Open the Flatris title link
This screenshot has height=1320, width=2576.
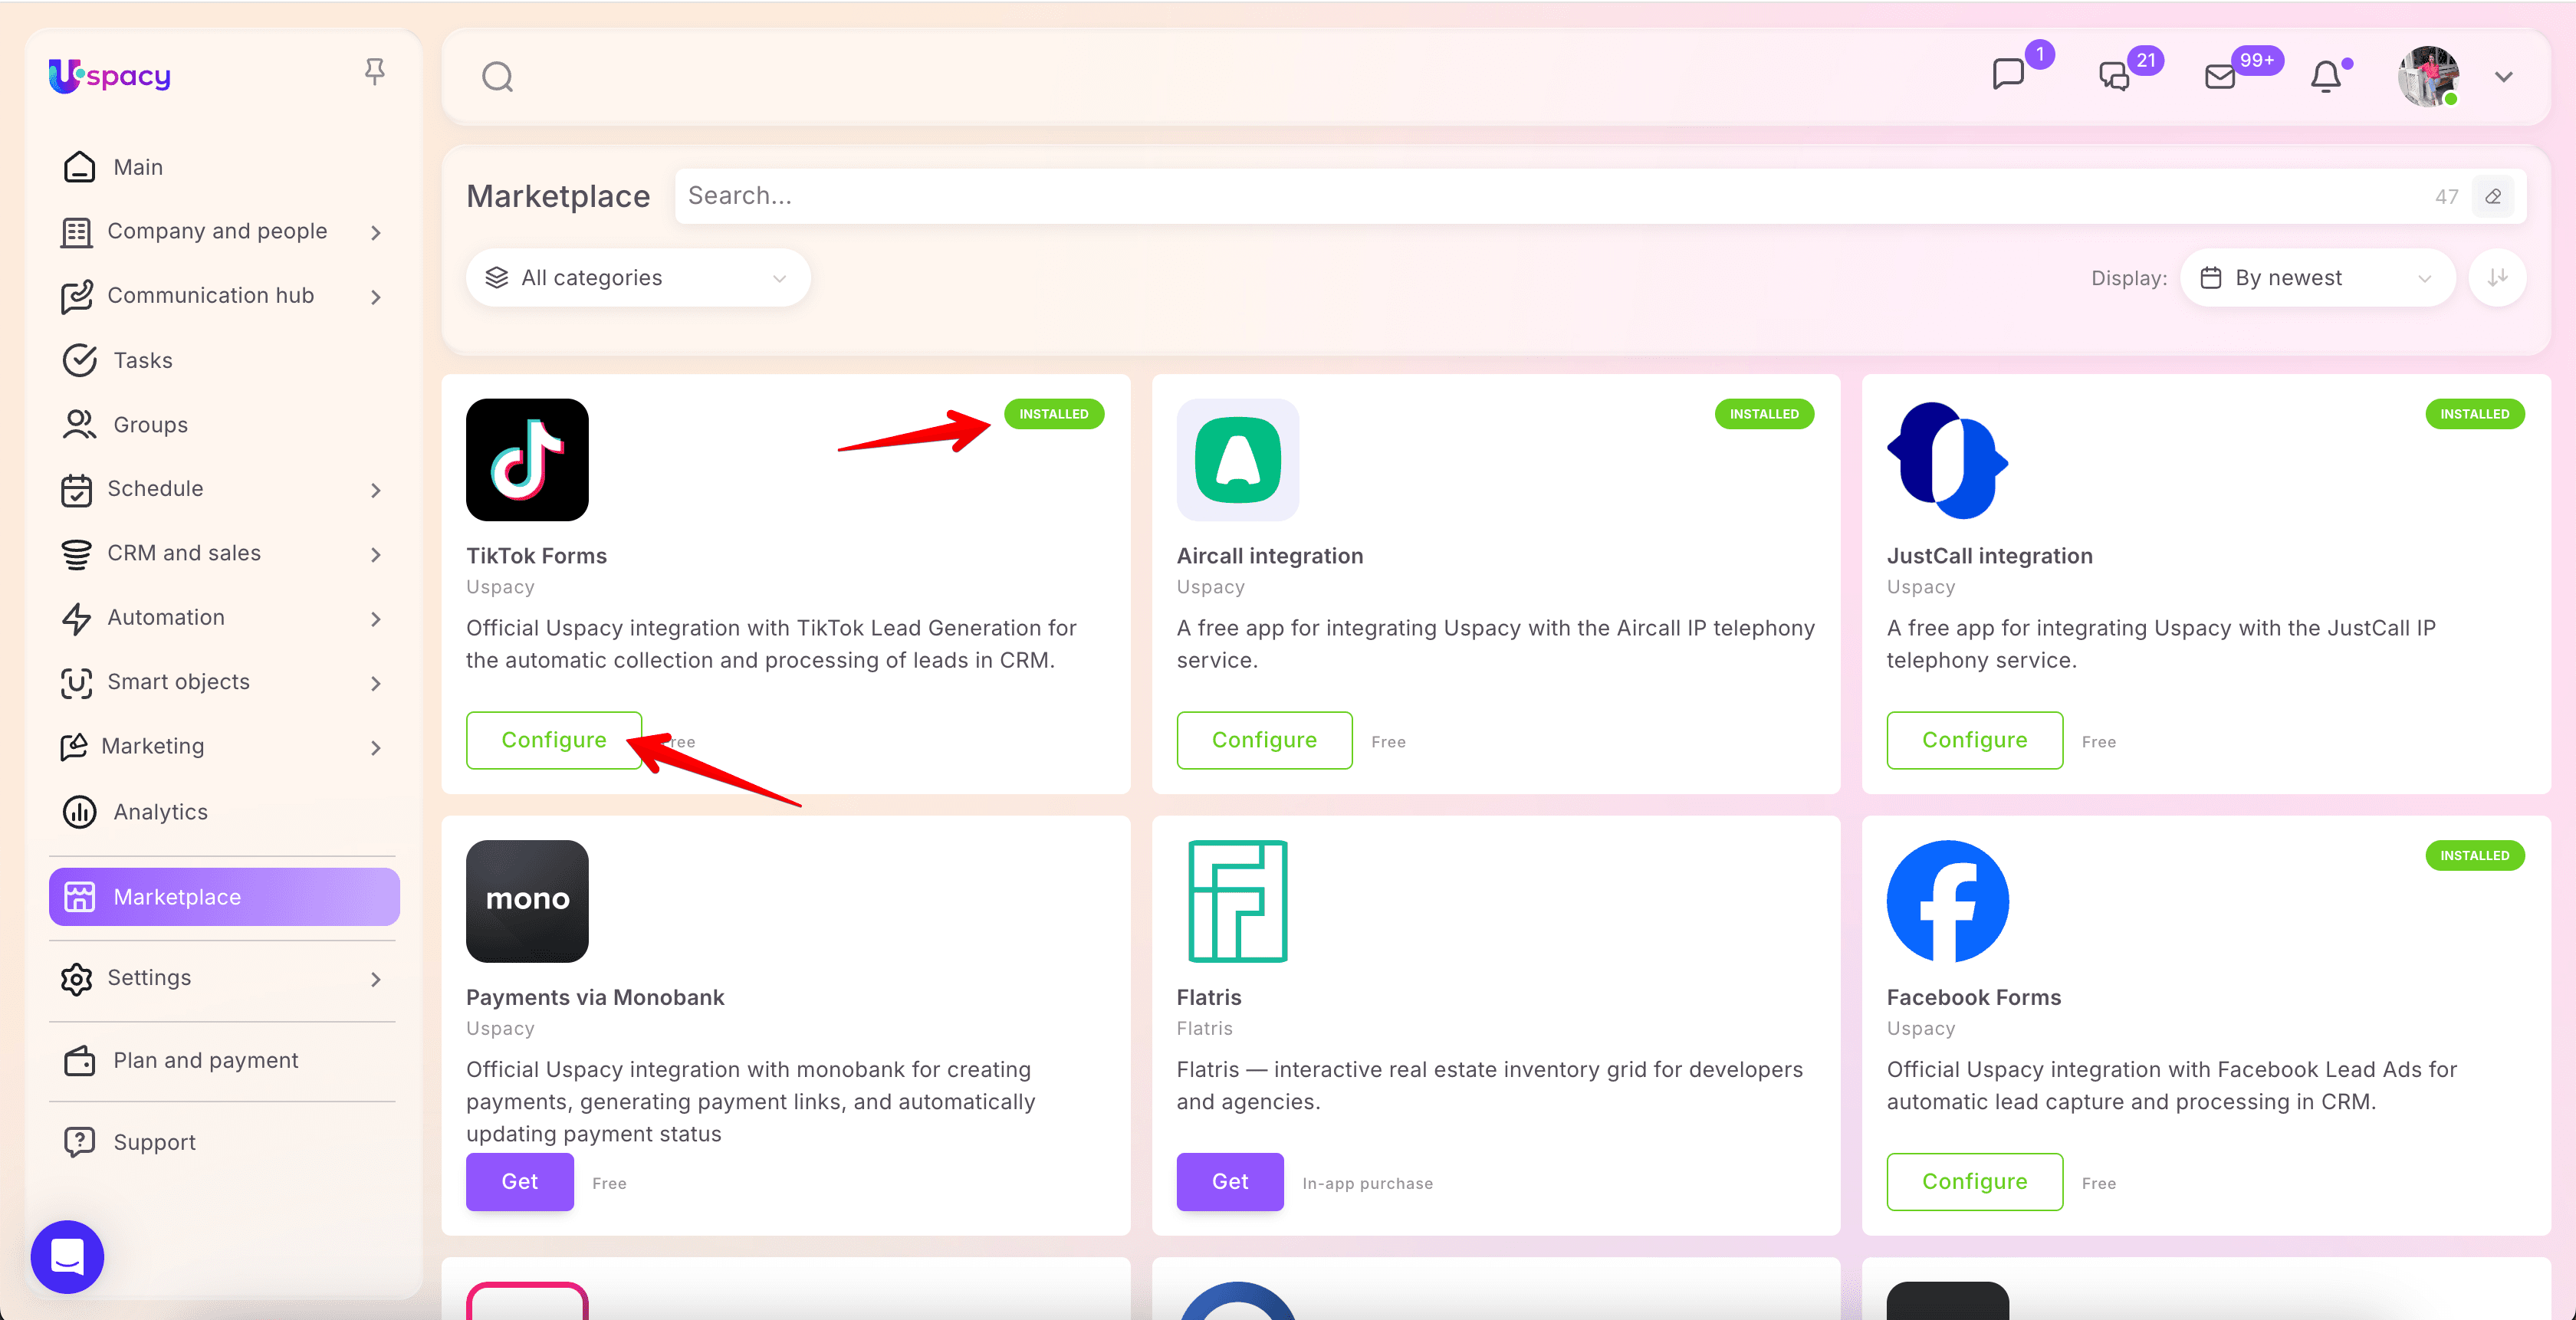[1209, 997]
